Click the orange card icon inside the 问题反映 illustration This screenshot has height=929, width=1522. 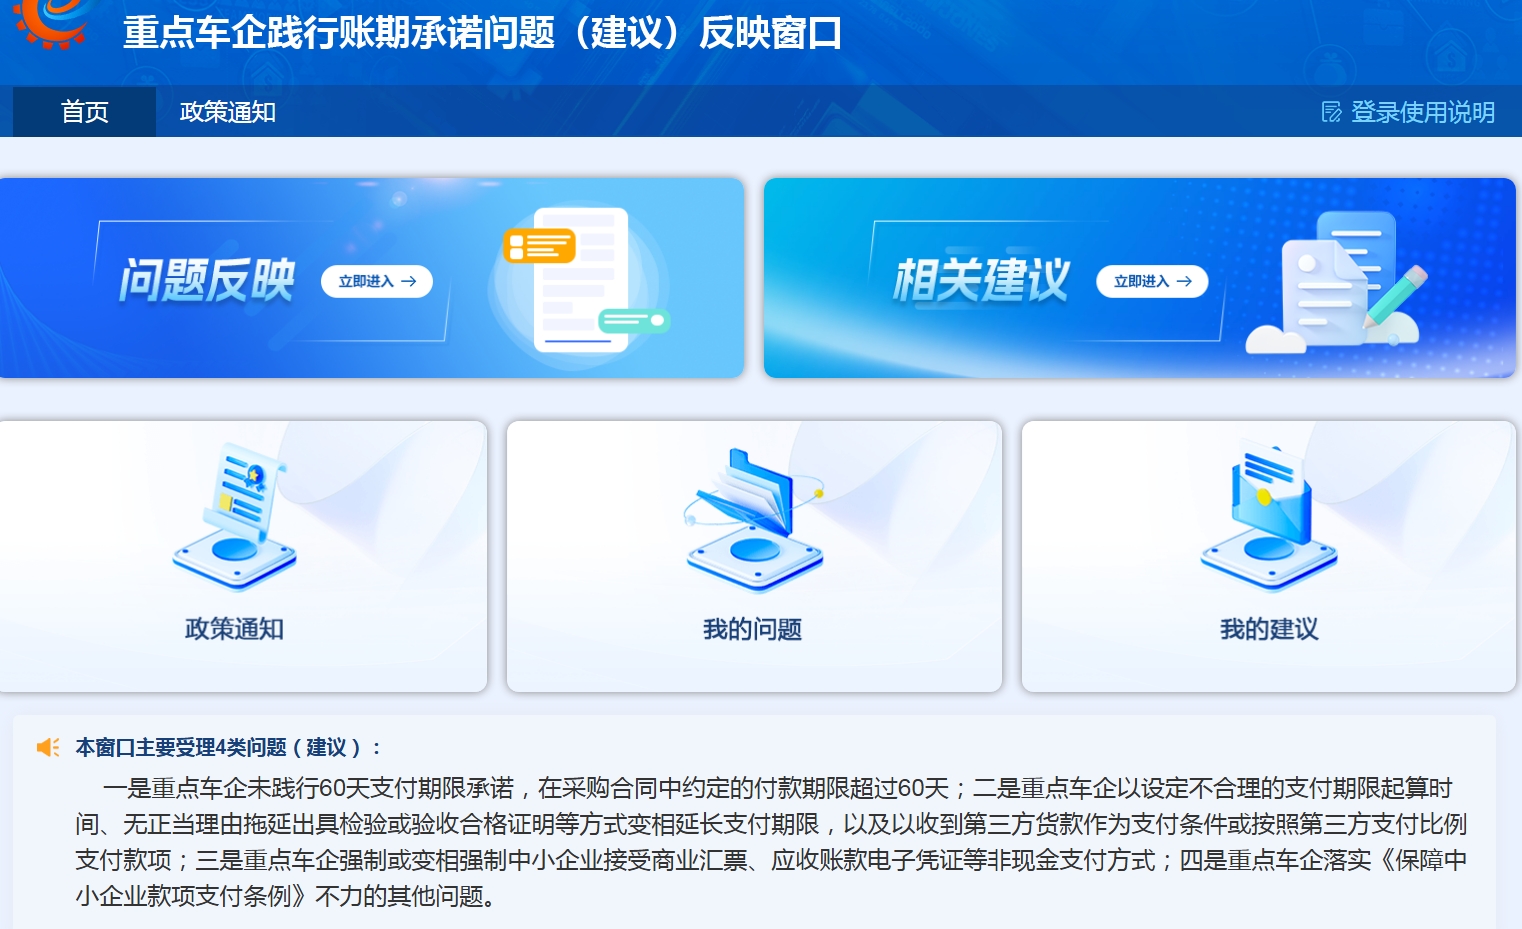541,245
